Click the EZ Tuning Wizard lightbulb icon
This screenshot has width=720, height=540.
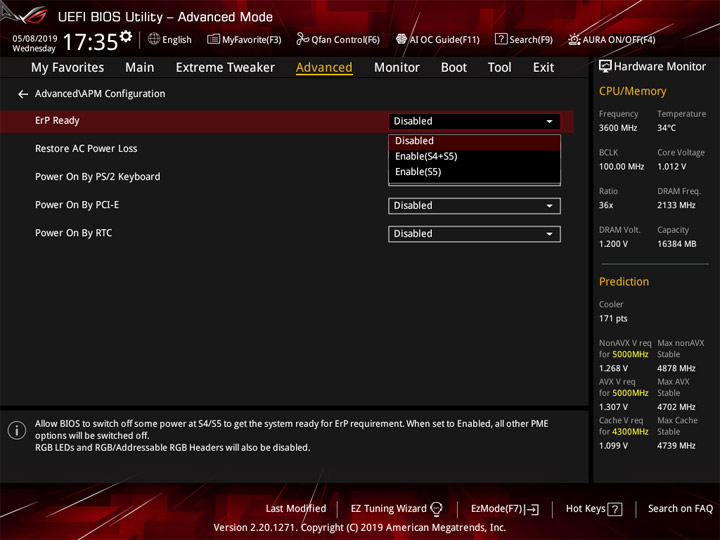click(436, 509)
